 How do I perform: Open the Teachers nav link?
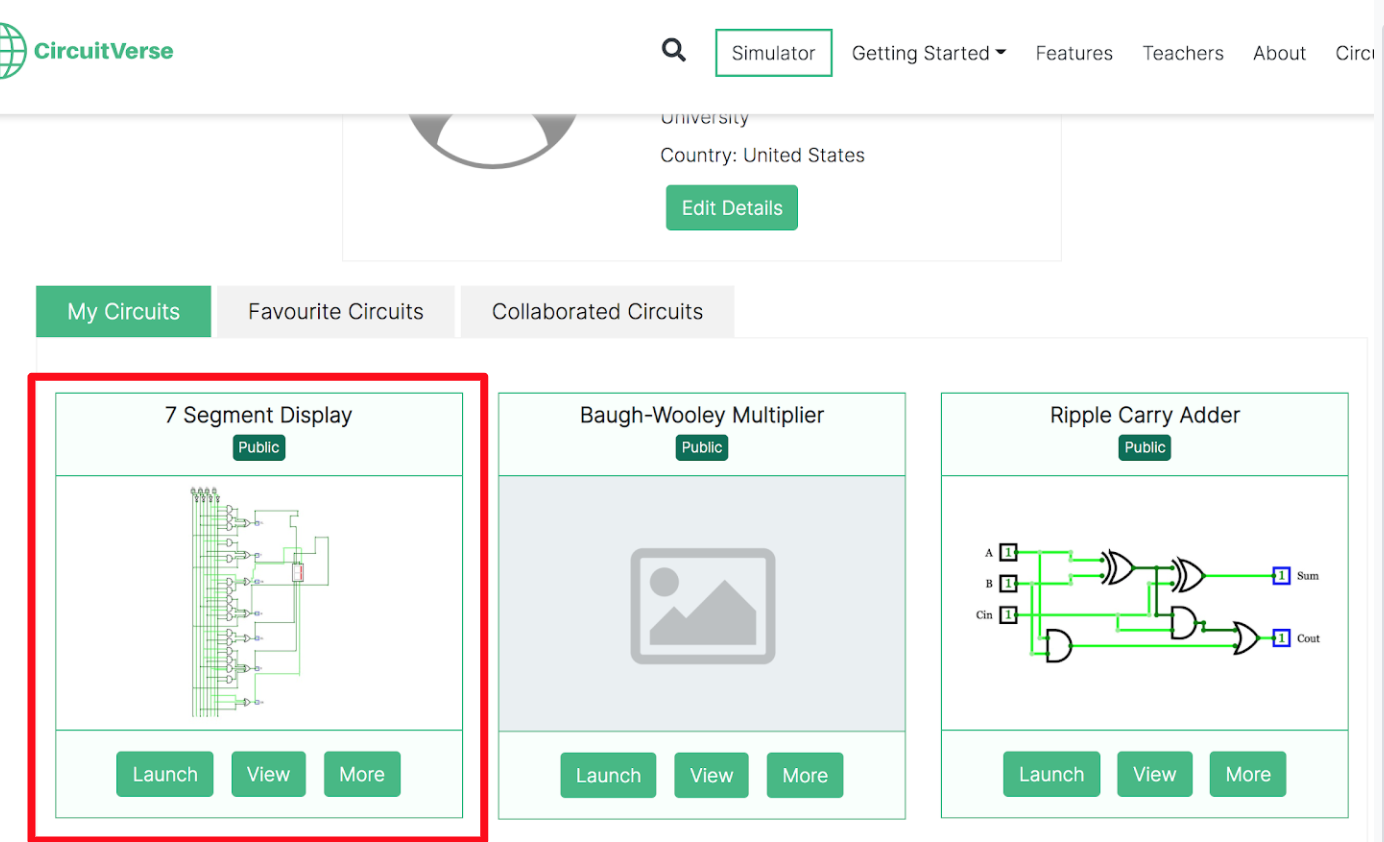pos(1183,54)
